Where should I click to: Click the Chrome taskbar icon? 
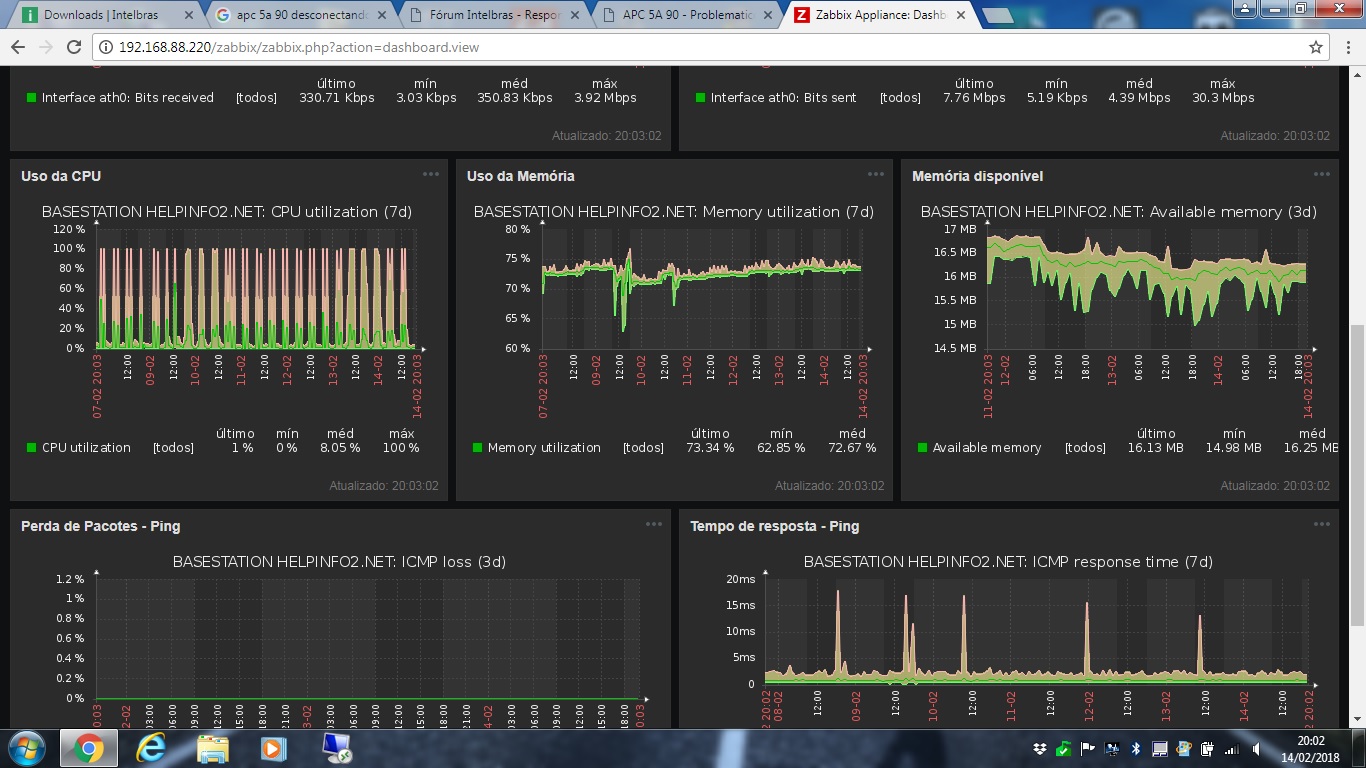point(88,747)
